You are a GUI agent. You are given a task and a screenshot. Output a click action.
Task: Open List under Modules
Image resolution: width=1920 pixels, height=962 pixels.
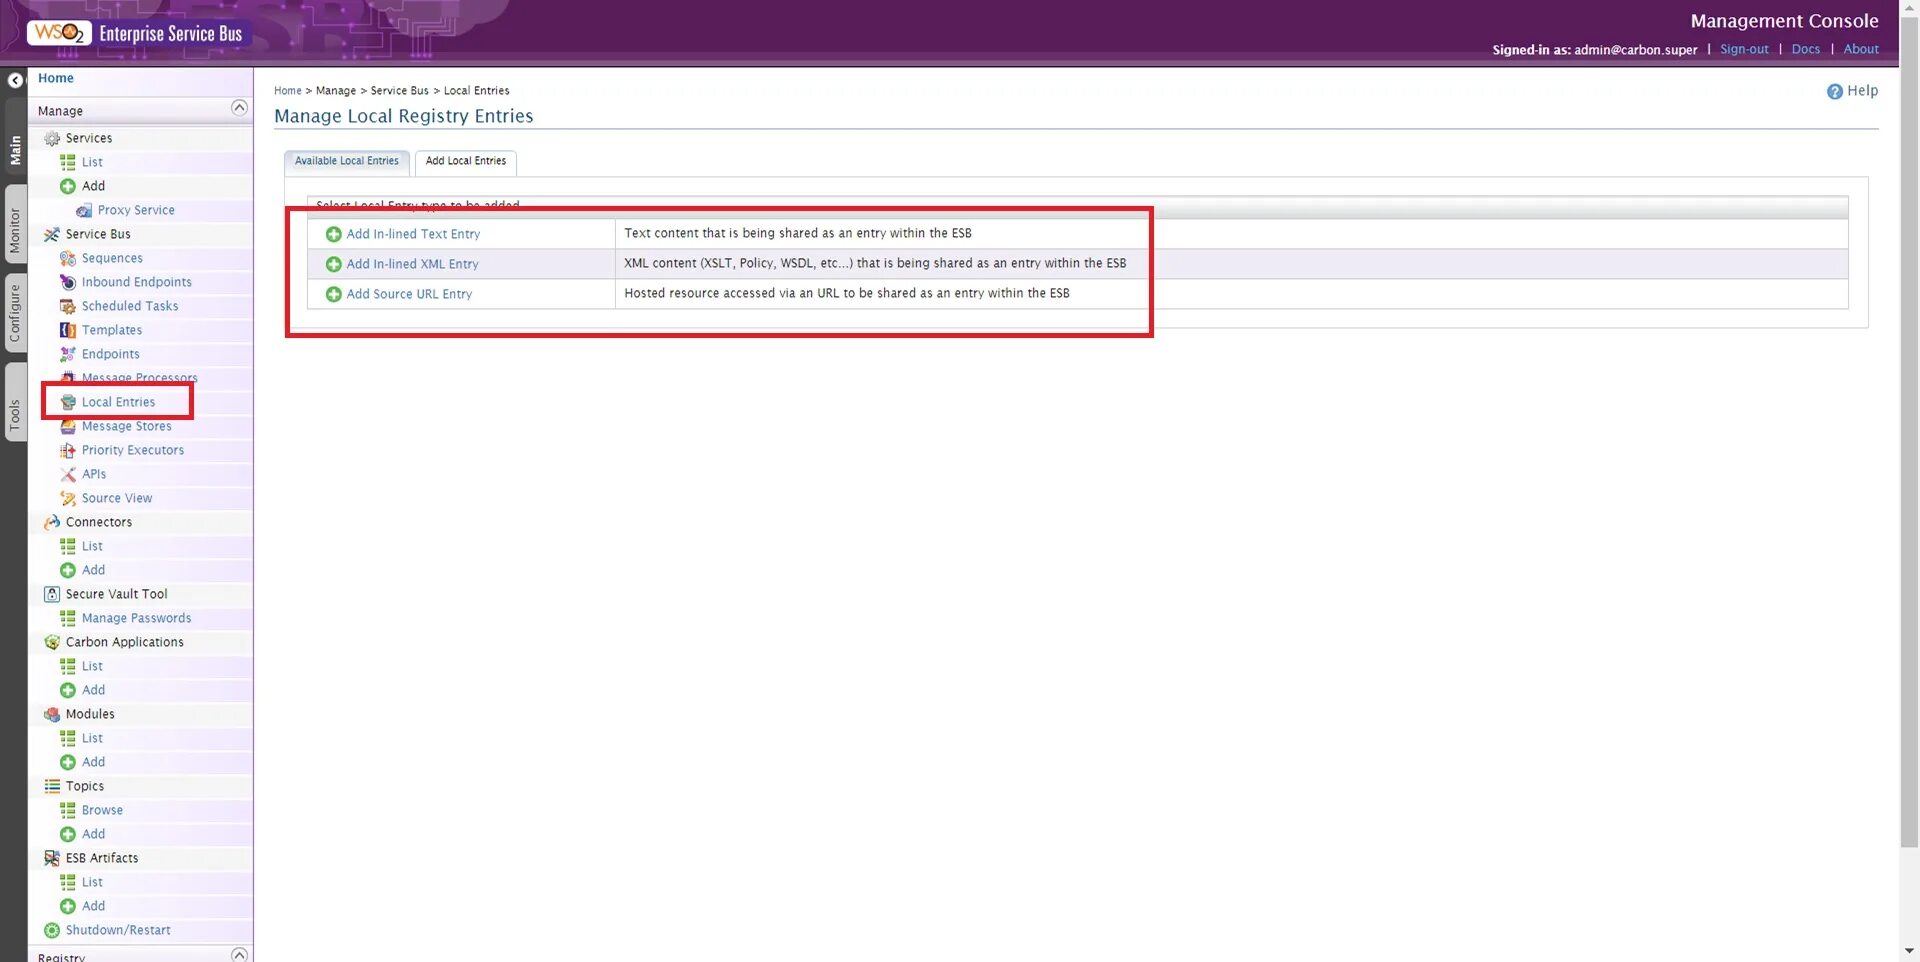click(x=92, y=738)
